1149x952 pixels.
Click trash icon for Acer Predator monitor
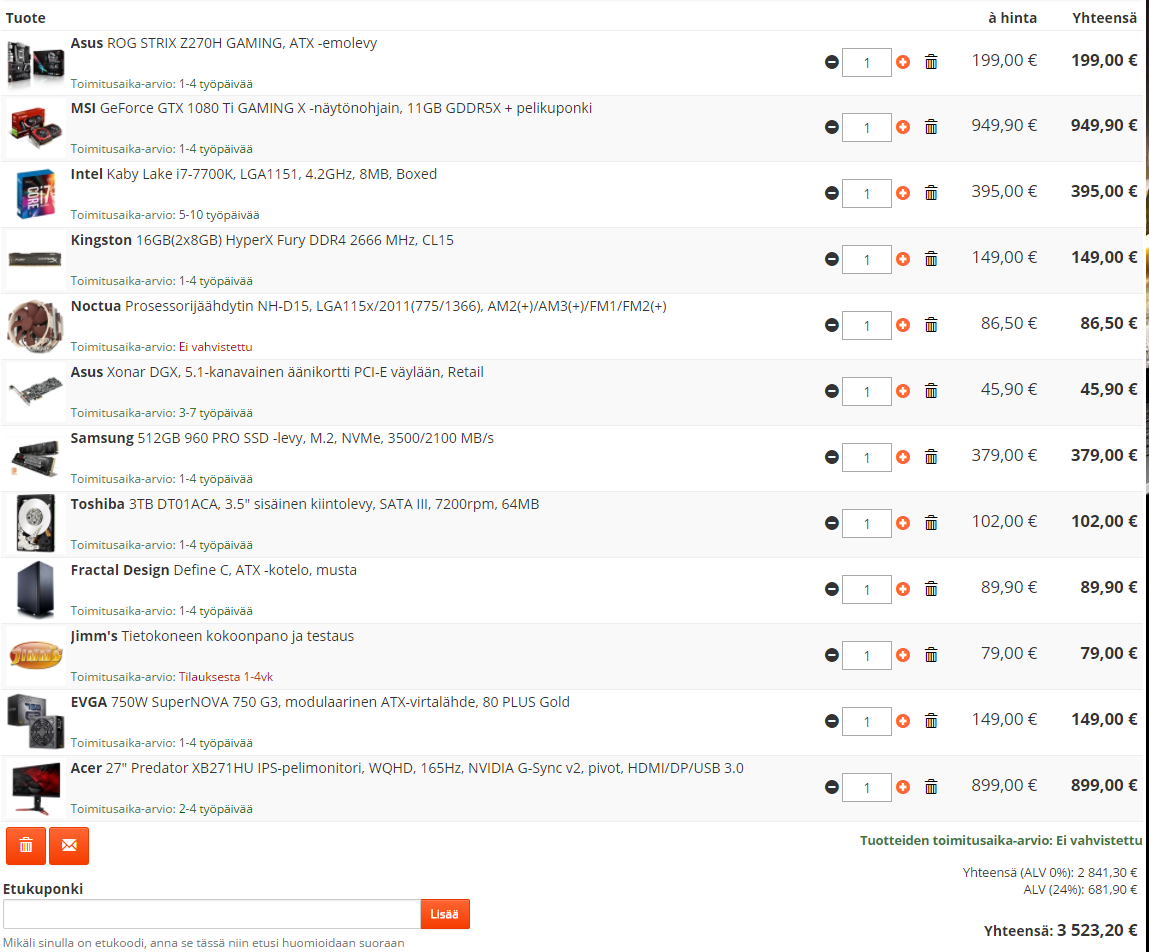[931, 787]
